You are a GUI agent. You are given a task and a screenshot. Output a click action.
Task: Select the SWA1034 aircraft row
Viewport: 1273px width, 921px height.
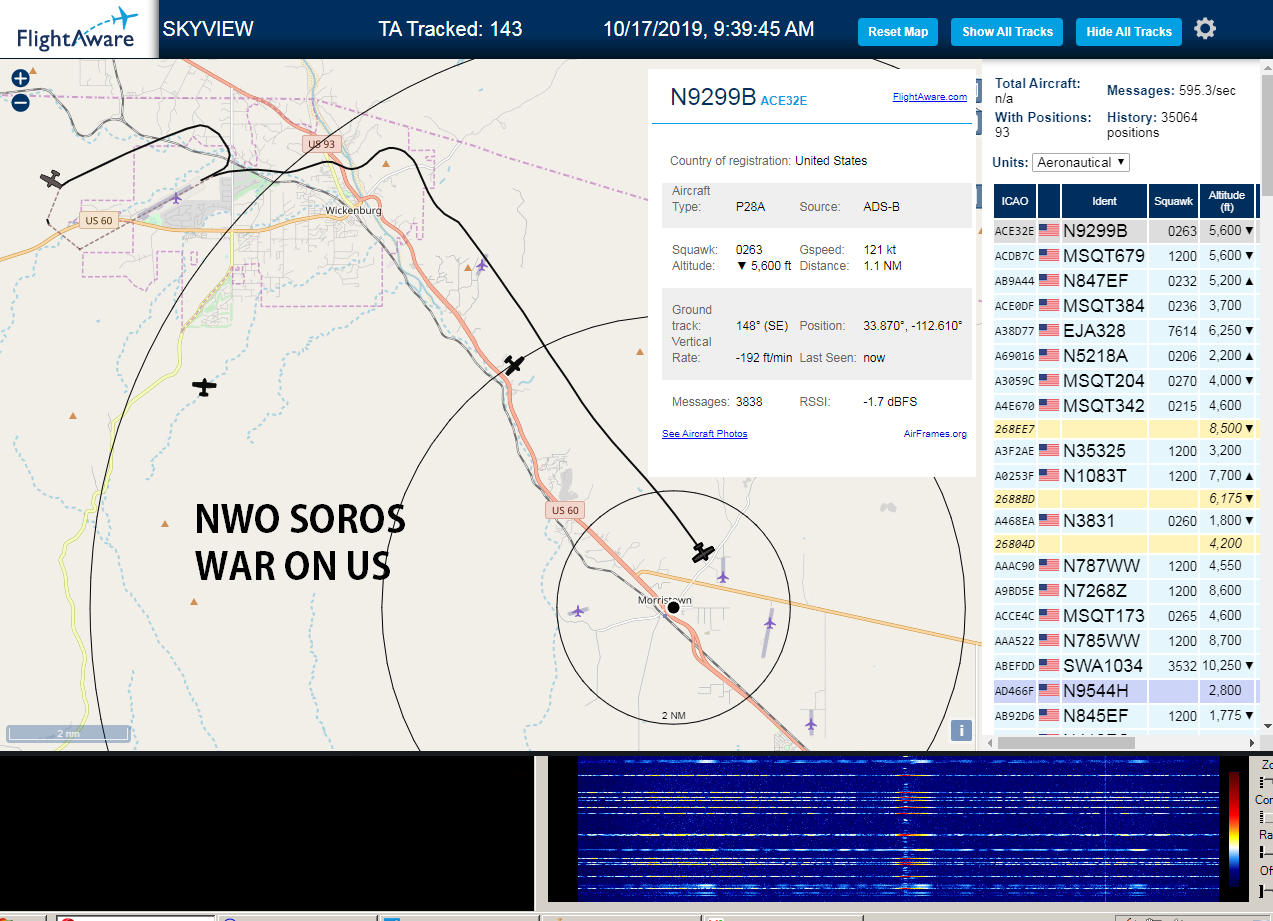[1125, 665]
